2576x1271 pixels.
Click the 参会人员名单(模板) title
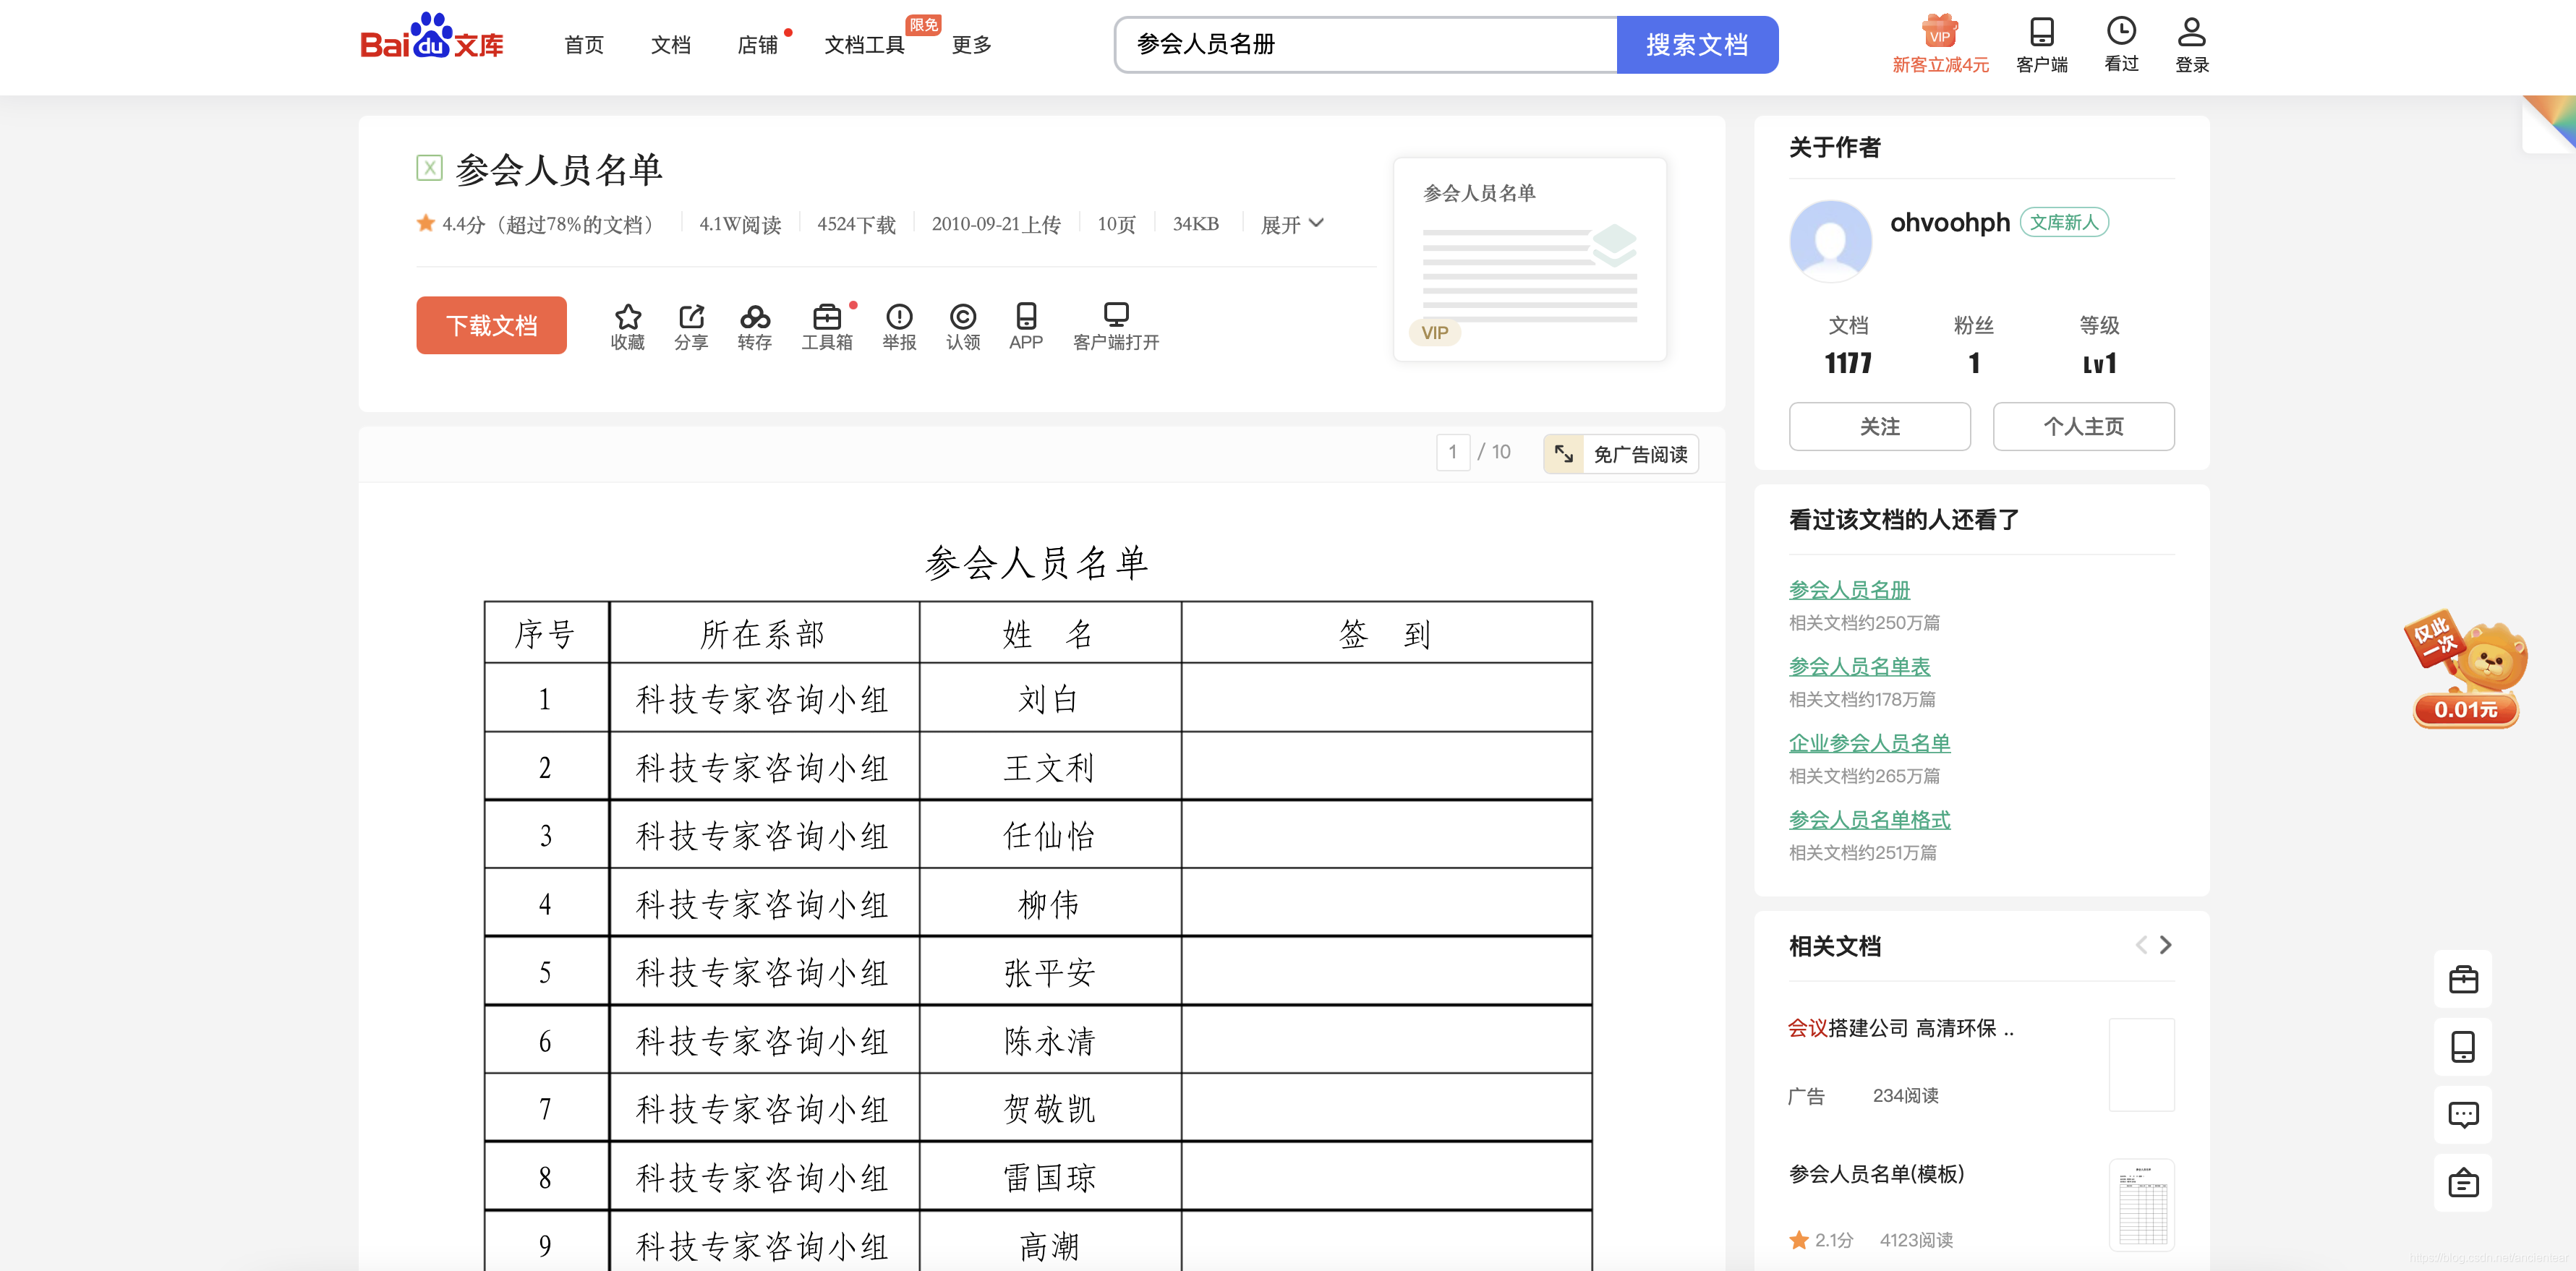(1876, 1174)
